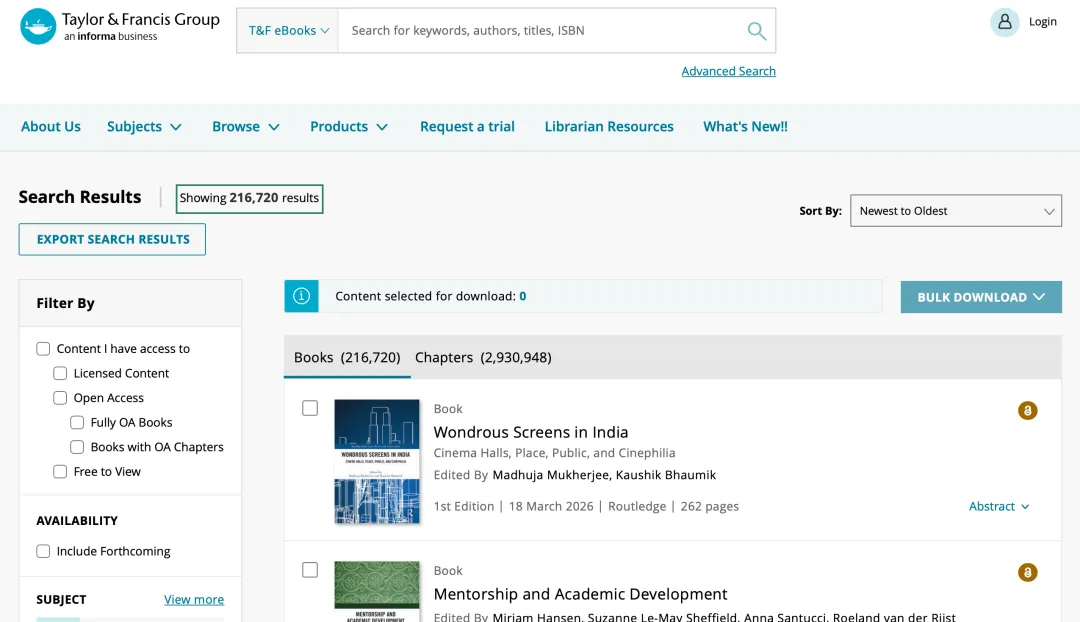This screenshot has width=1080, height=622.
Task: Click the user profile Login icon
Action: (x=1004, y=22)
